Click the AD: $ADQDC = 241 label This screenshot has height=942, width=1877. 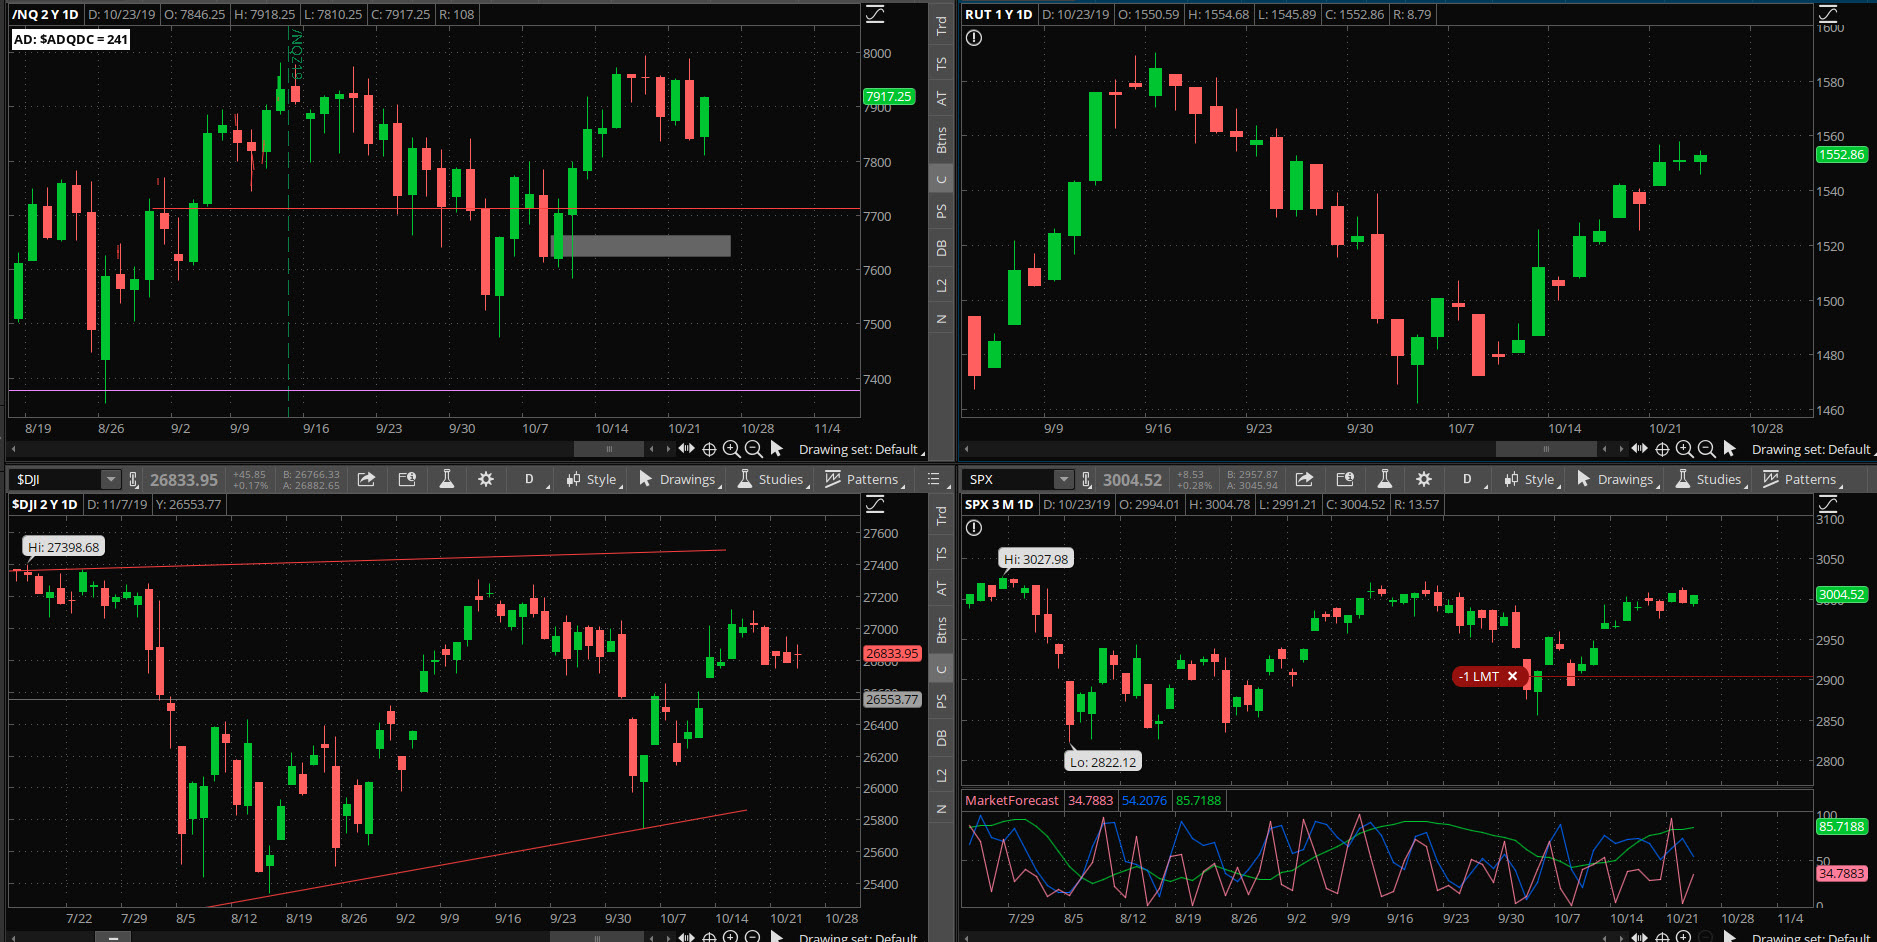(x=70, y=39)
